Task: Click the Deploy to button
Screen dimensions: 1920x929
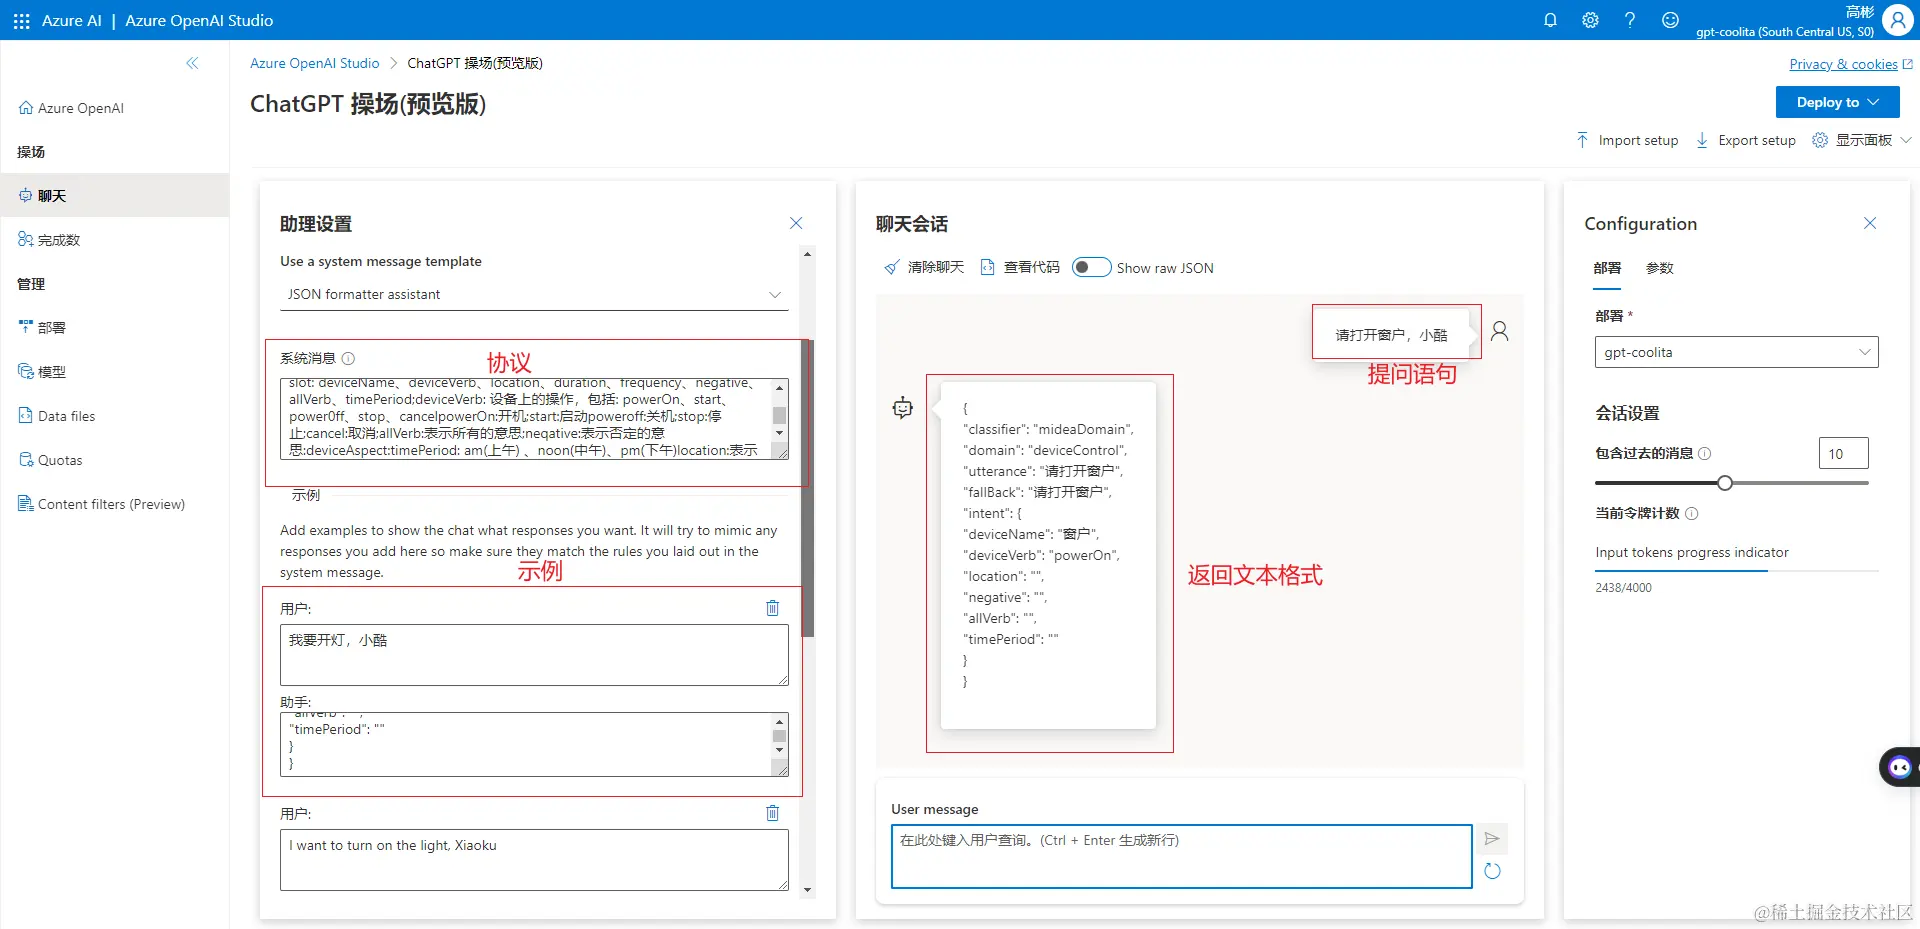Action: point(1837,102)
